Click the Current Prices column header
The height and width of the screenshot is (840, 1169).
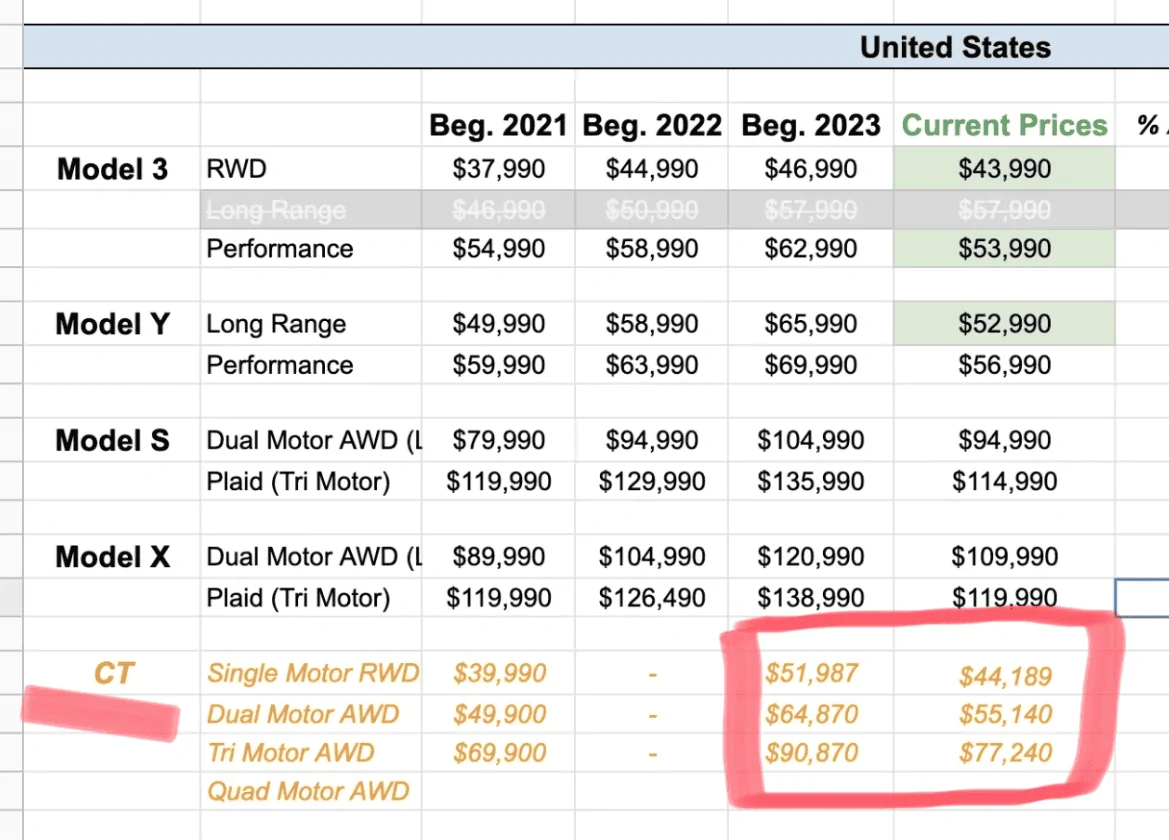1004,125
